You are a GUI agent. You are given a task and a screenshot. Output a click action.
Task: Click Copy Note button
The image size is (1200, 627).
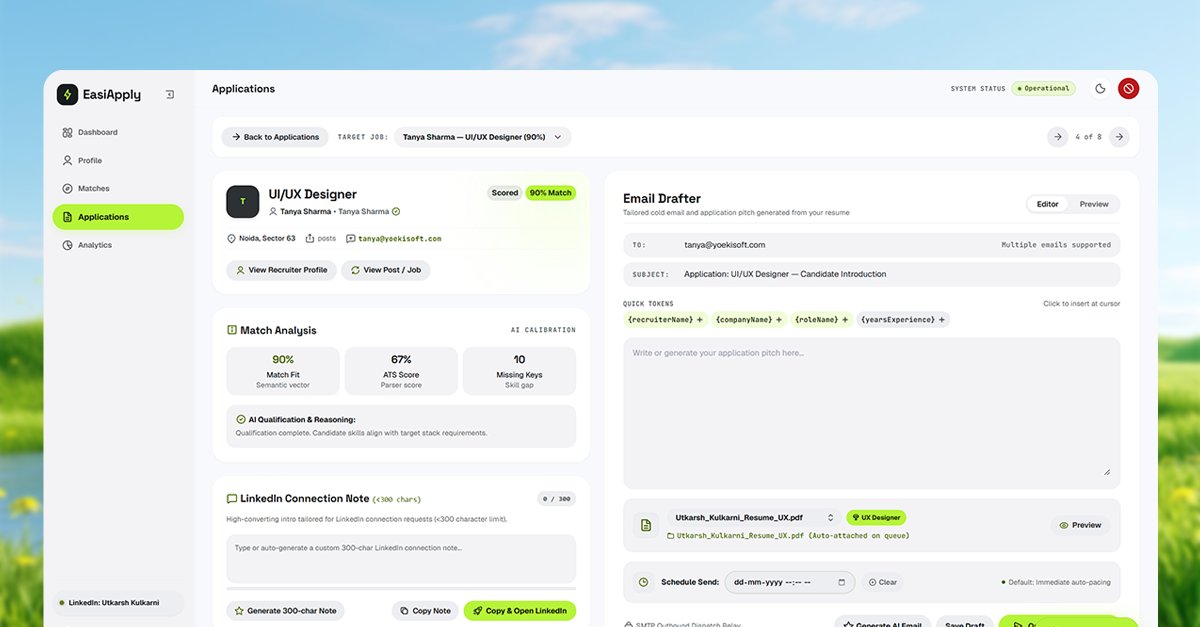tap(425, 610)
